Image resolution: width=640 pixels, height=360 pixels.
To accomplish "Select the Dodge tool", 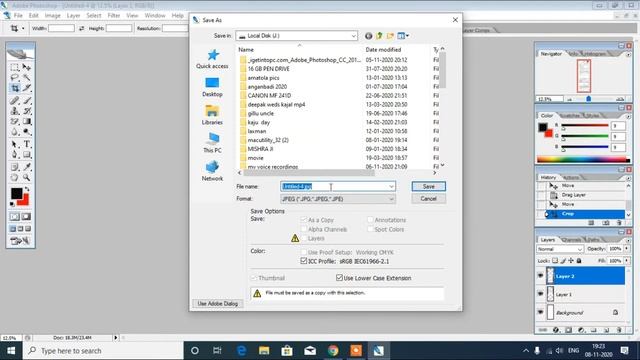I will click(x=27, y=132).
